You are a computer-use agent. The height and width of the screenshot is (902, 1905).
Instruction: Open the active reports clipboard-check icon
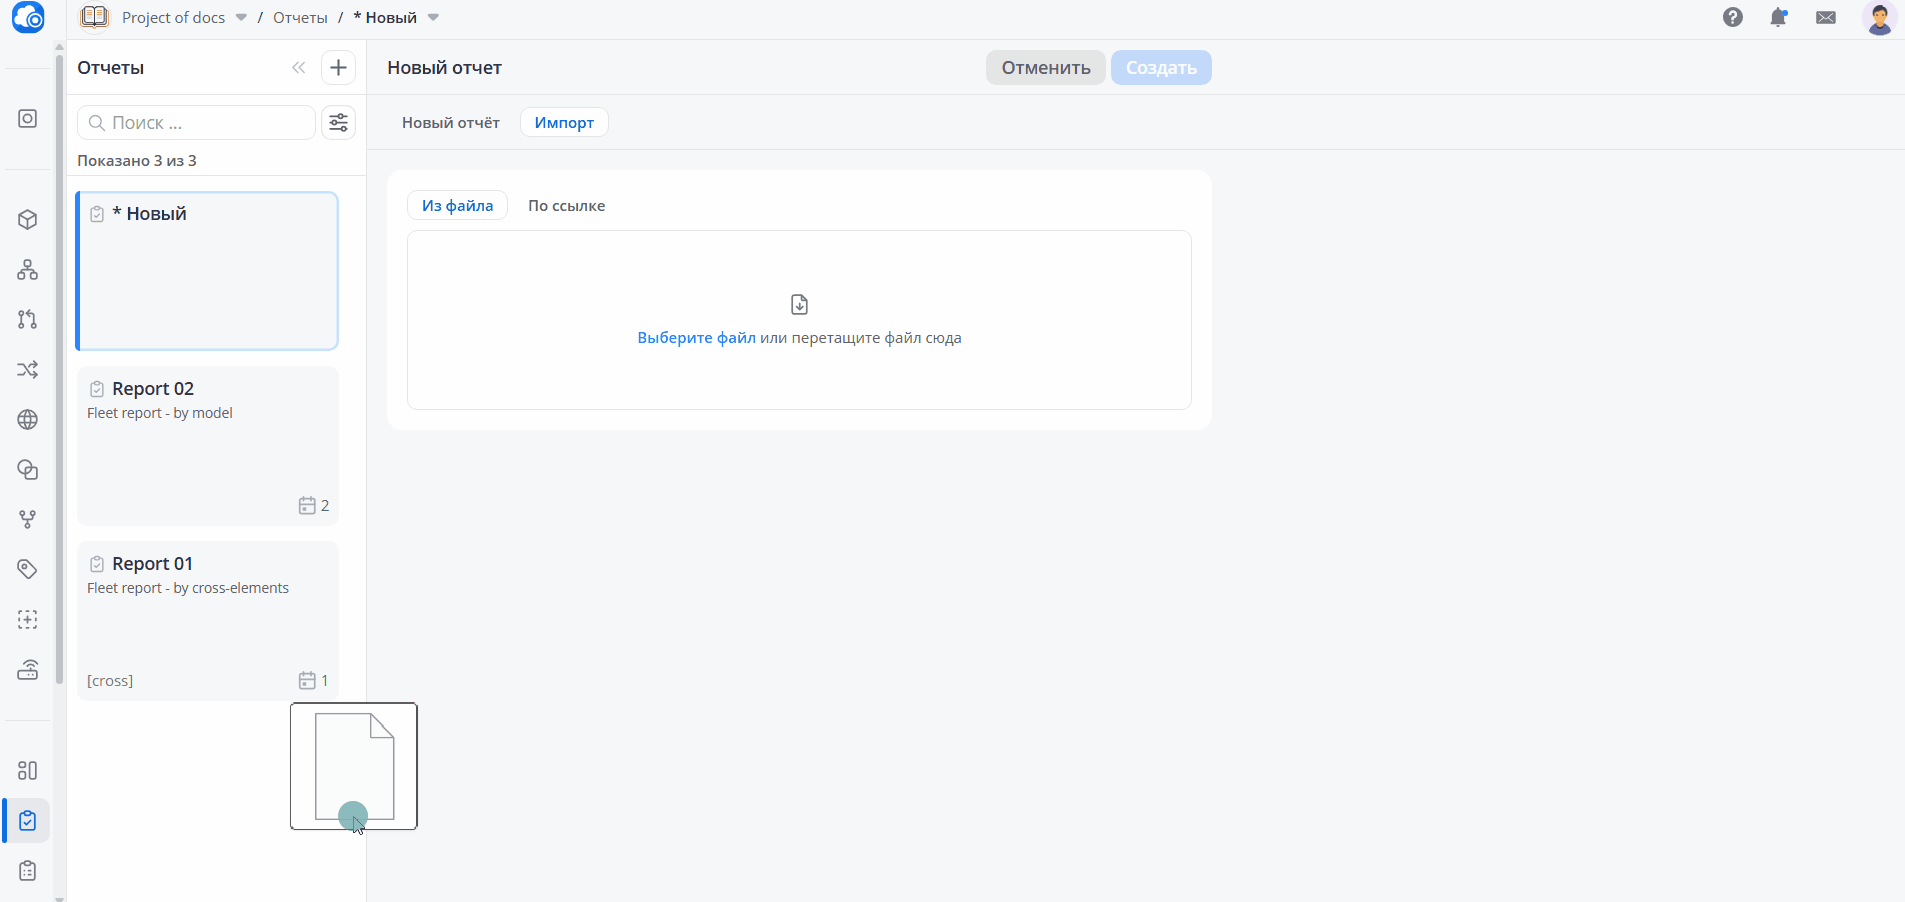(x=28, y=821)
